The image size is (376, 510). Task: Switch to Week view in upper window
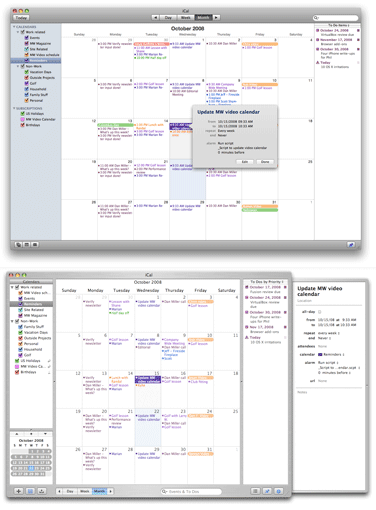[186, 17]
